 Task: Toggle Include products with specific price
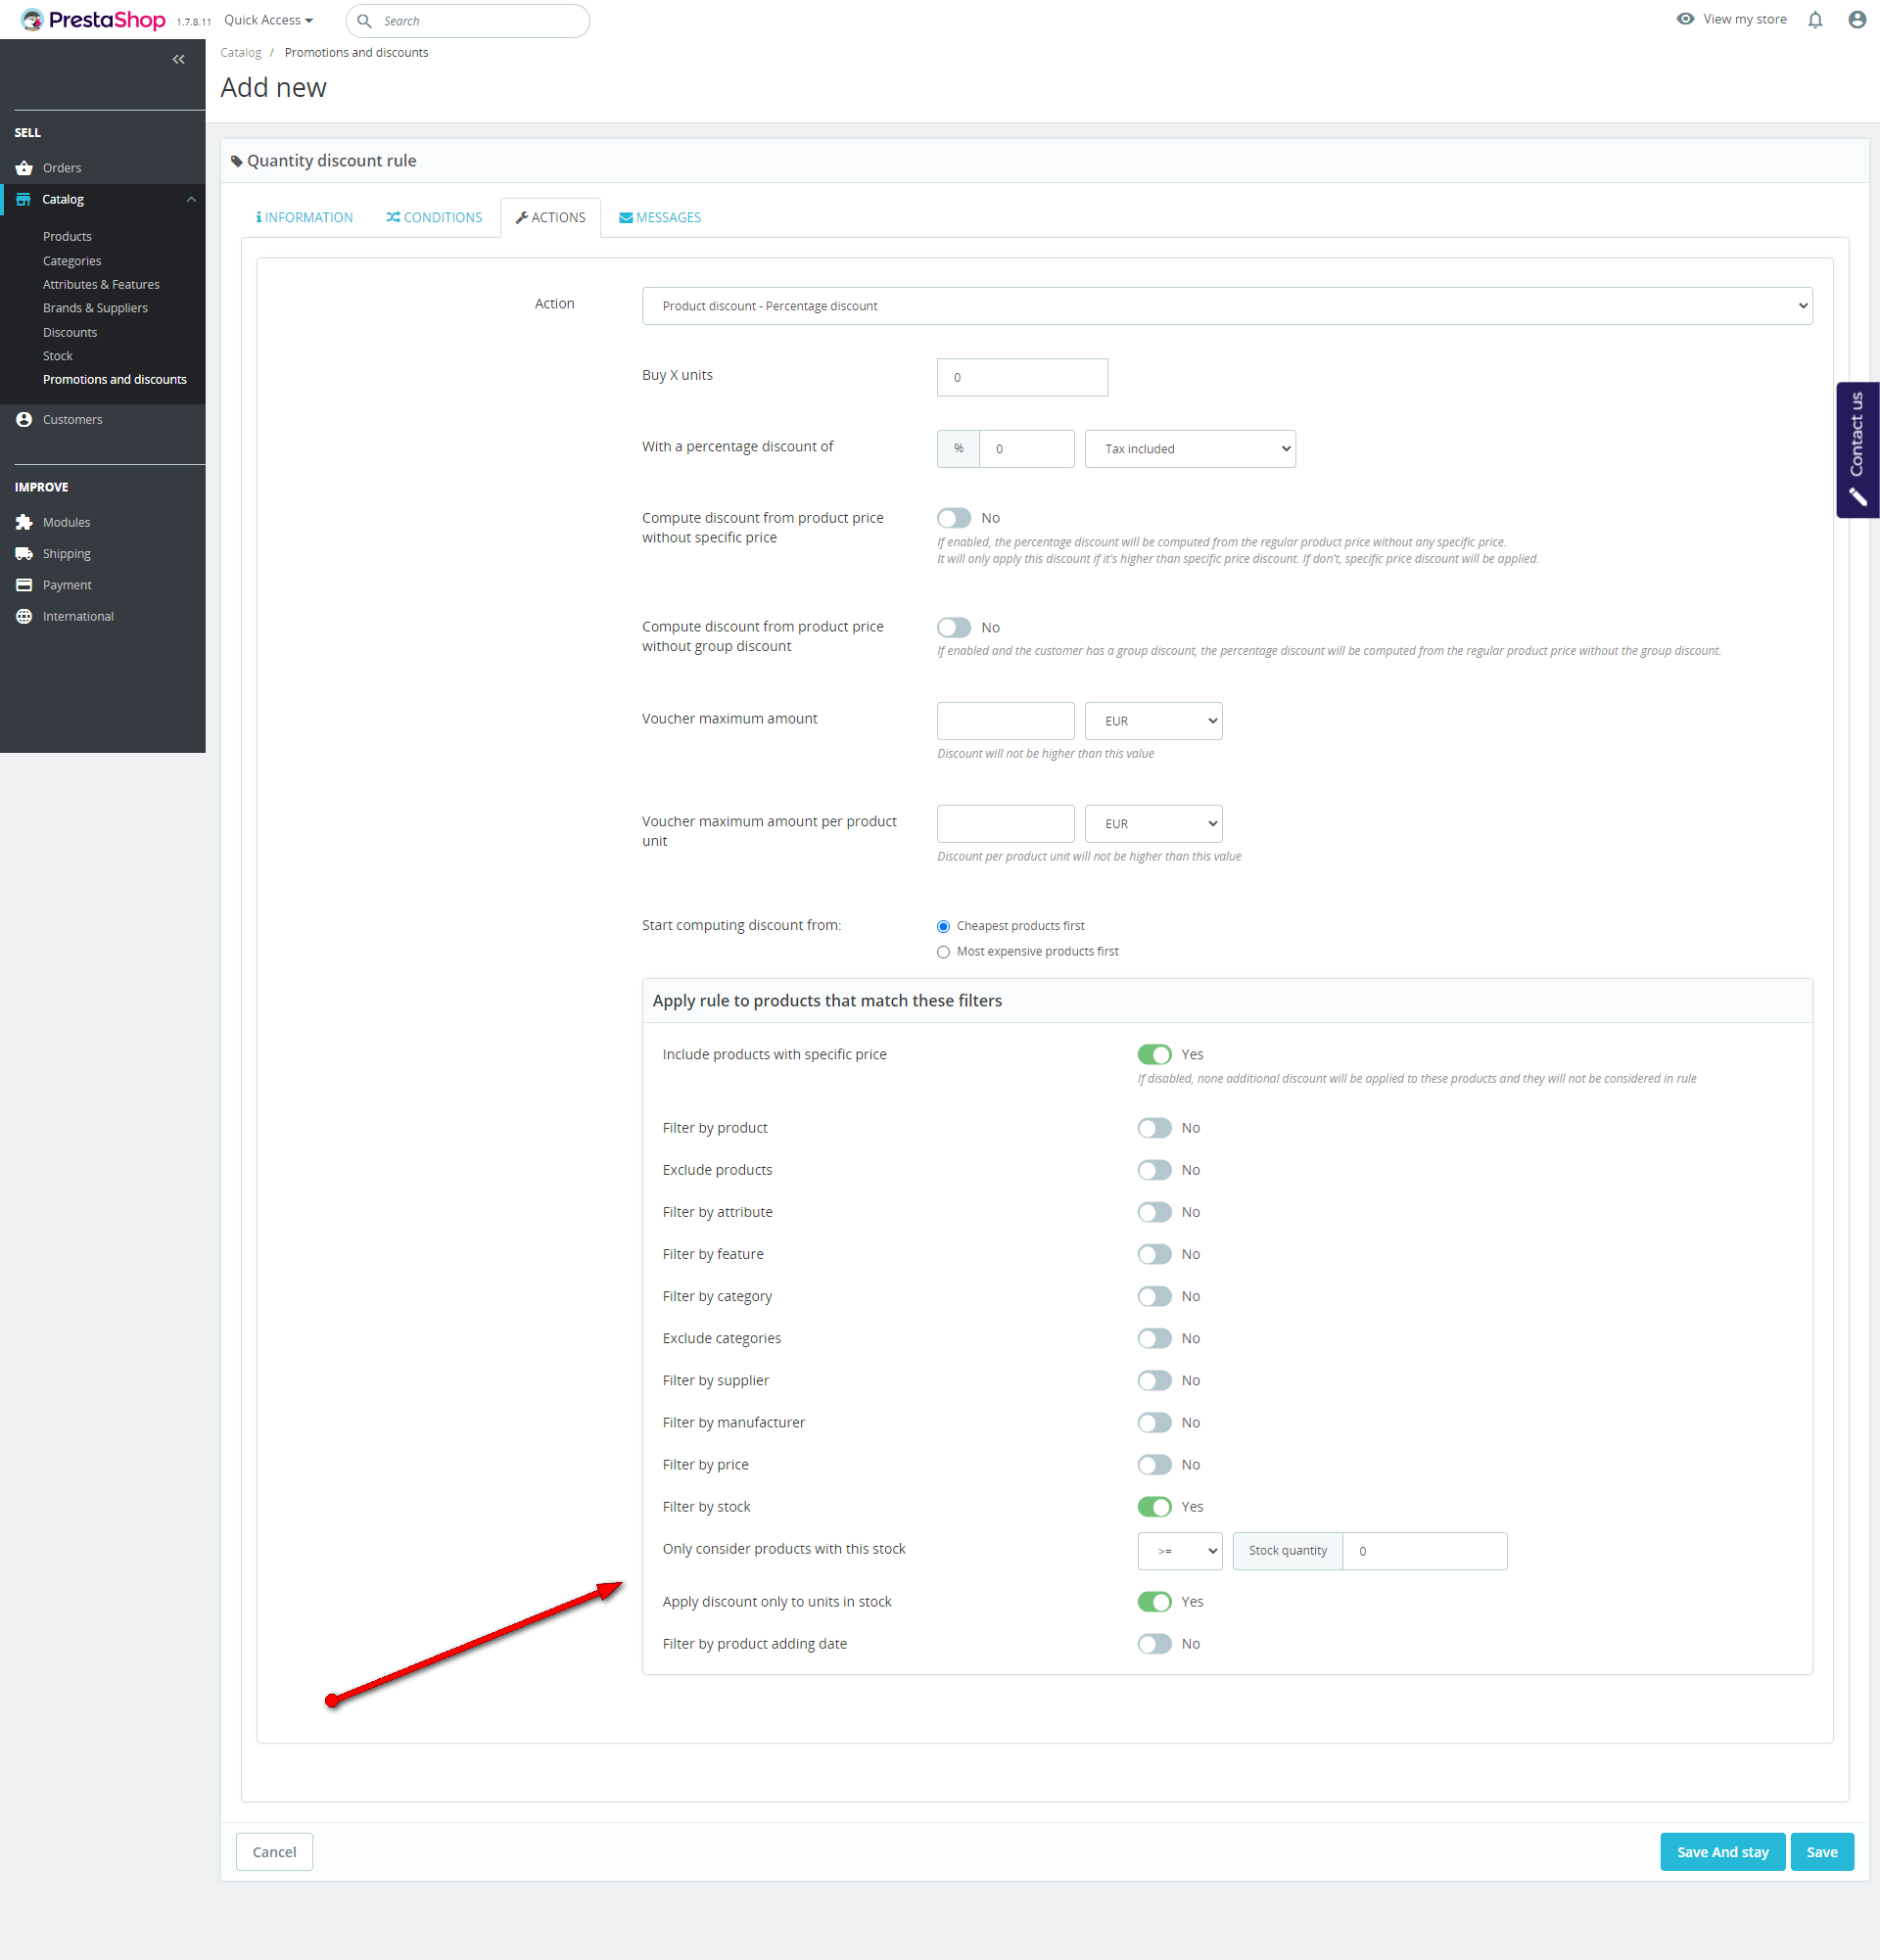(1154, 1054)
